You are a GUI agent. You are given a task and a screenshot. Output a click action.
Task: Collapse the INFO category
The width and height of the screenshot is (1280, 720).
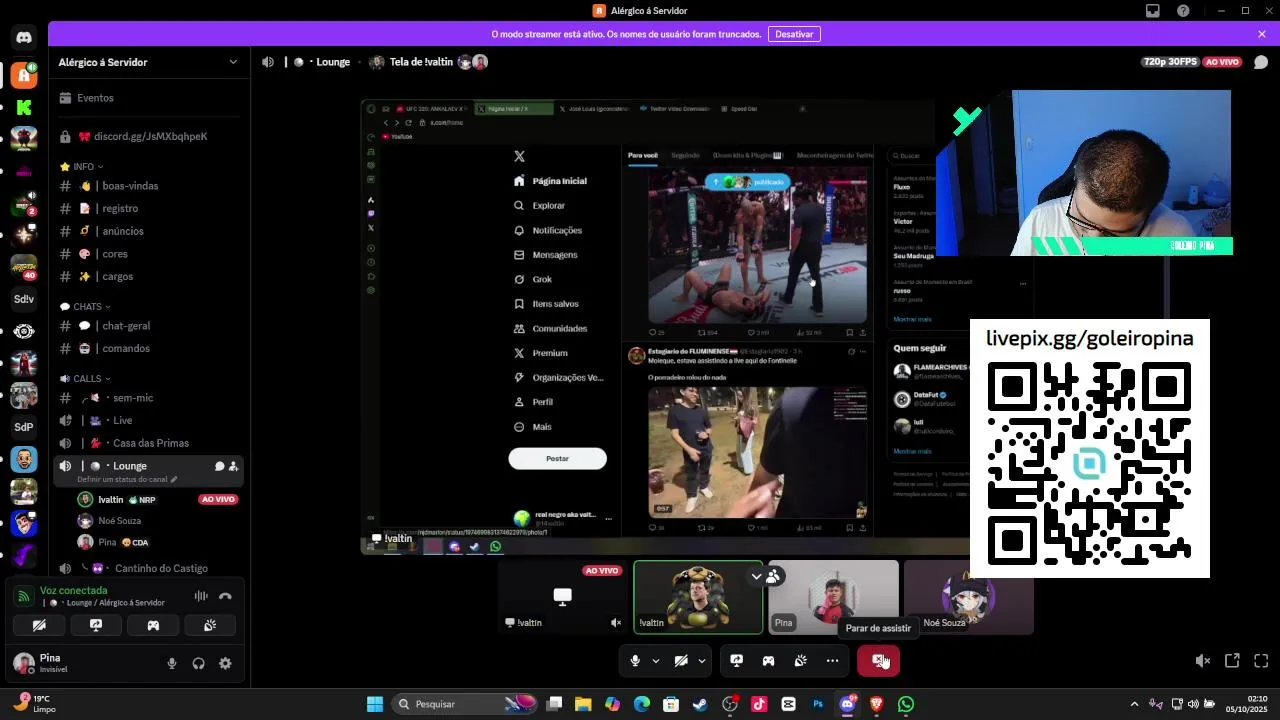(82, 167)
